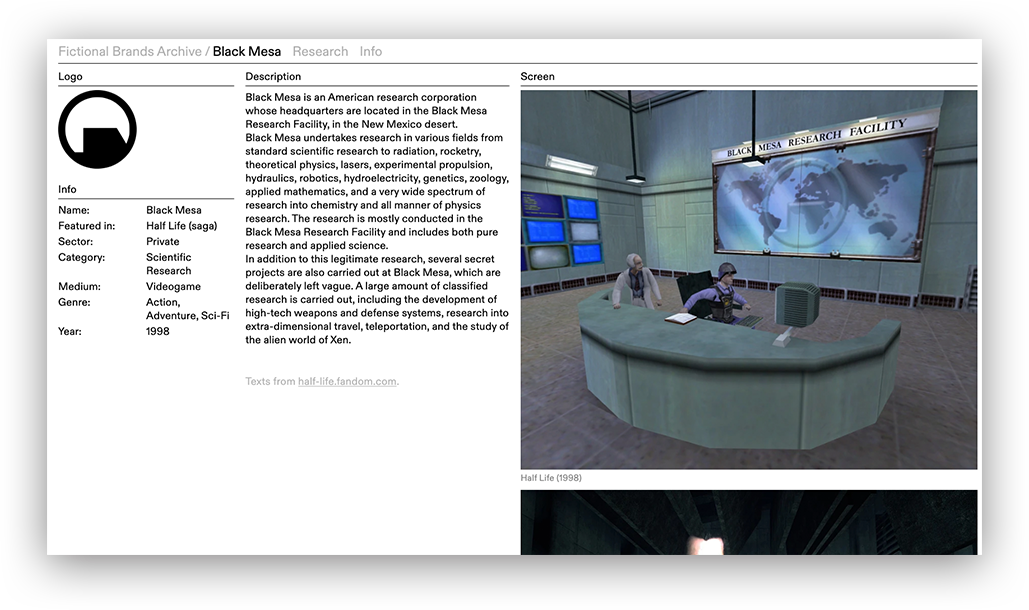Screen dimensions: 1029x610
Task: Select the '1998' year value
Action: click(x=158, y=331)
